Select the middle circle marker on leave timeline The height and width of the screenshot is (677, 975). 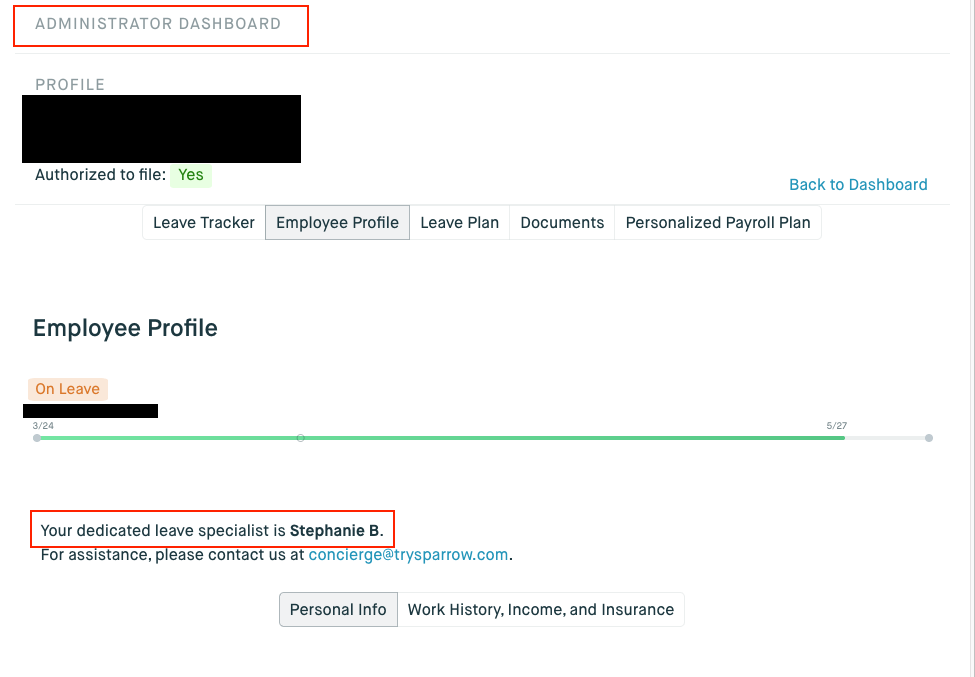[x=300, y=438]
